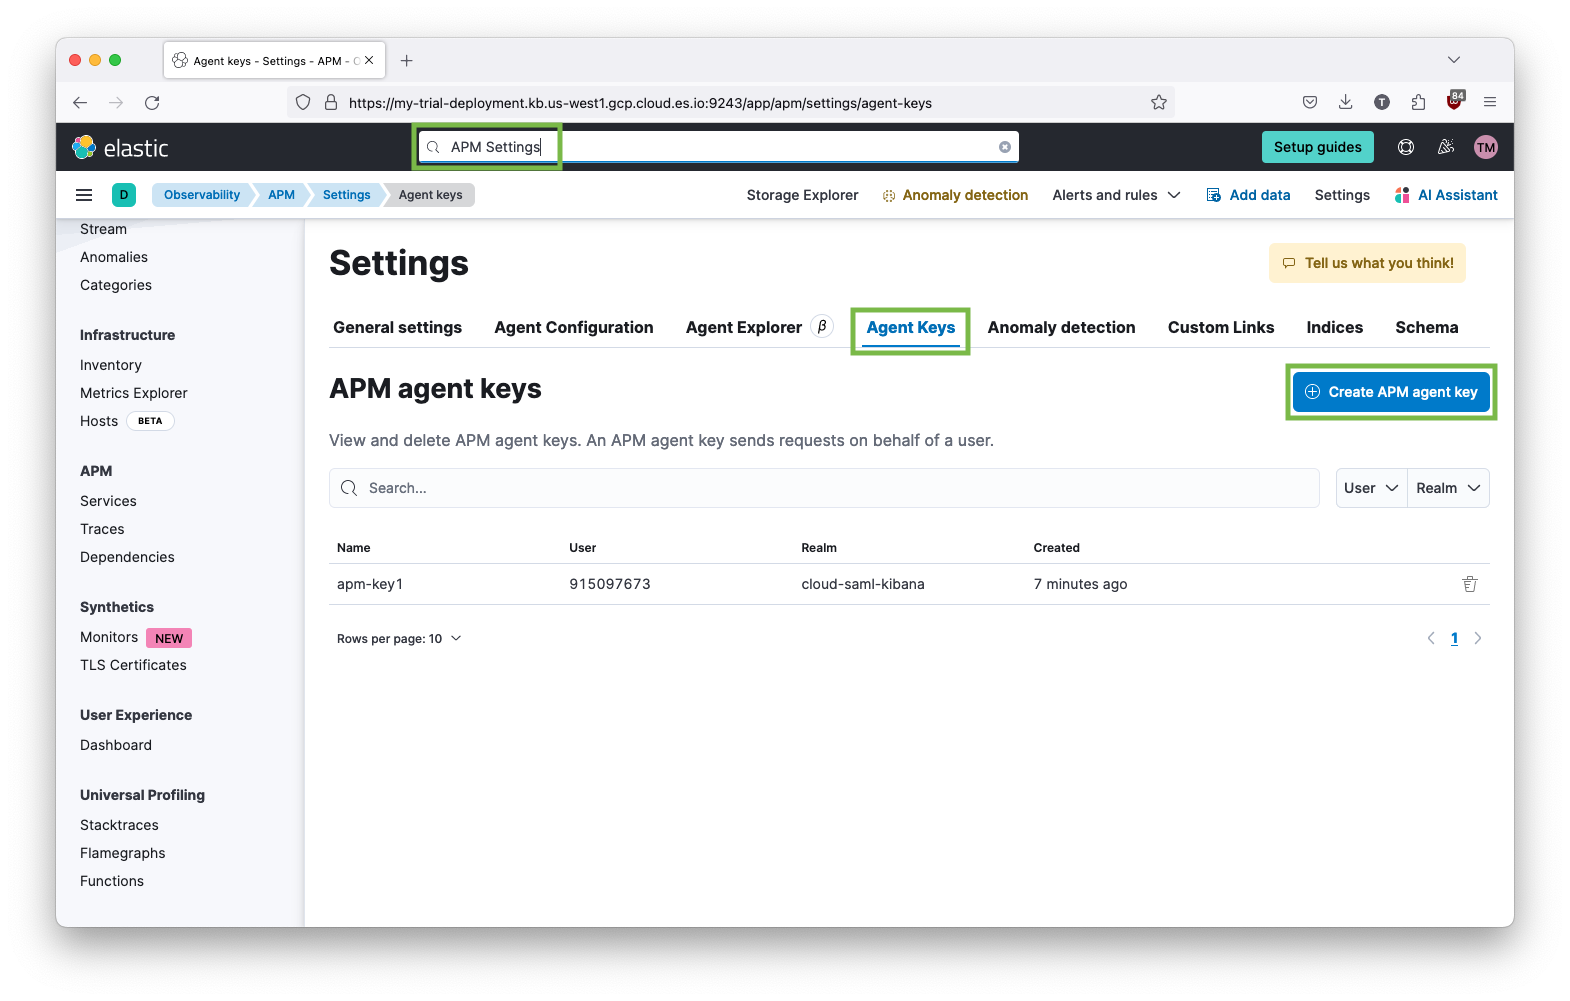Open Dependencies in sidebar
Screen dimensions: 1570x1001
[x=127, y=557]
